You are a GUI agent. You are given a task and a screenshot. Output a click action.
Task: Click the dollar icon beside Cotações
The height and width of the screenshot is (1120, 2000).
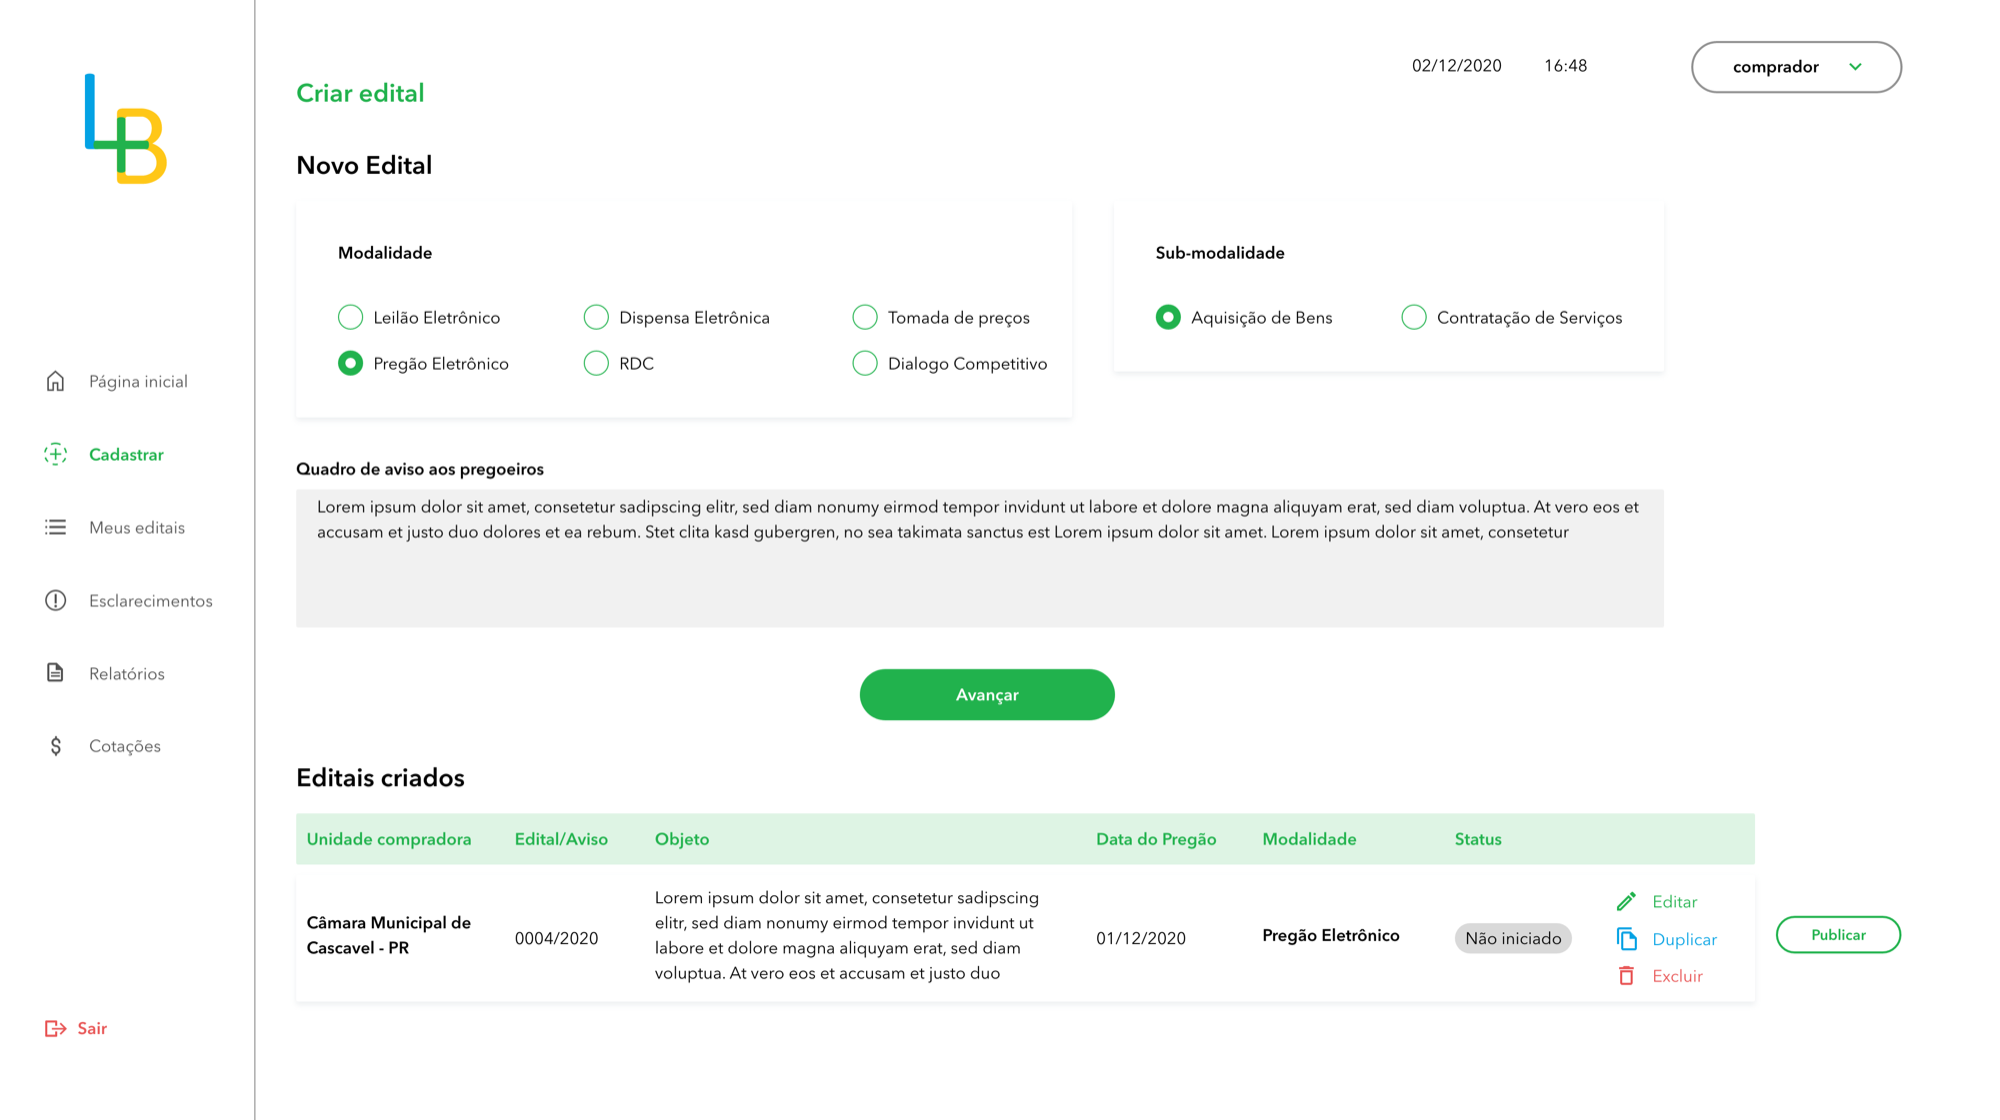56,746
